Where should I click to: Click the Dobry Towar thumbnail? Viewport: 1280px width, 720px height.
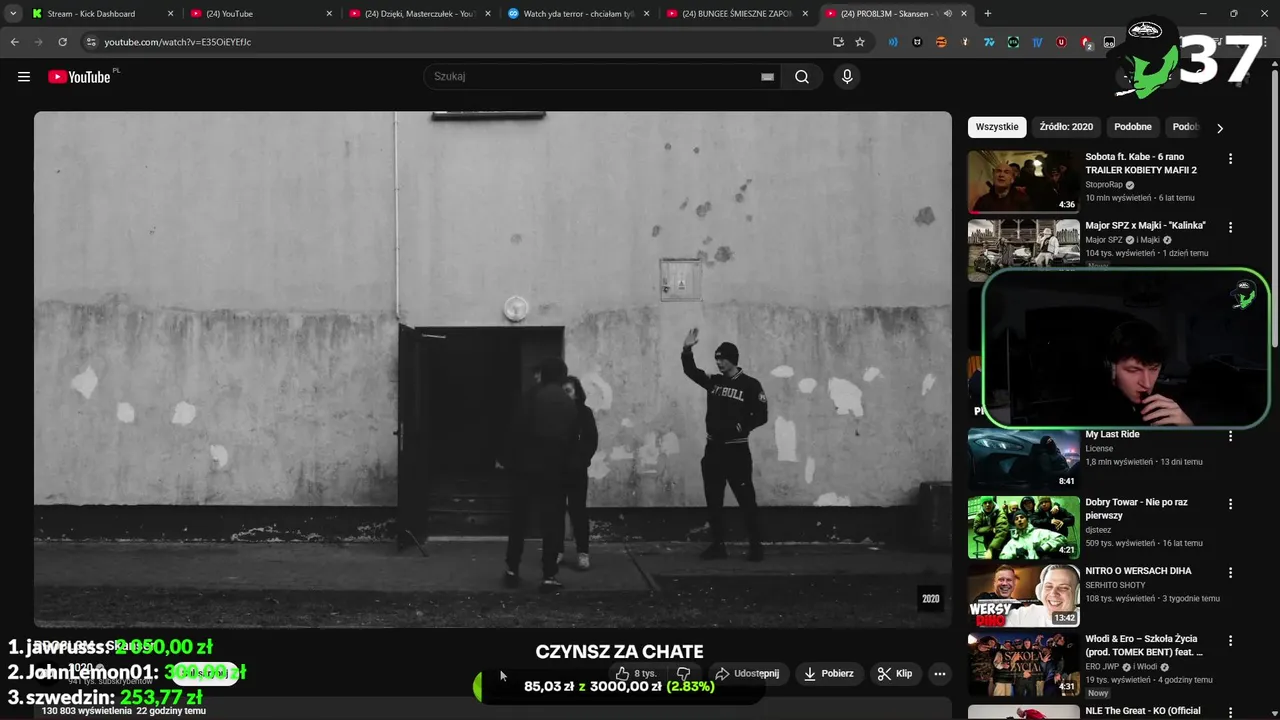point(1023,527)
